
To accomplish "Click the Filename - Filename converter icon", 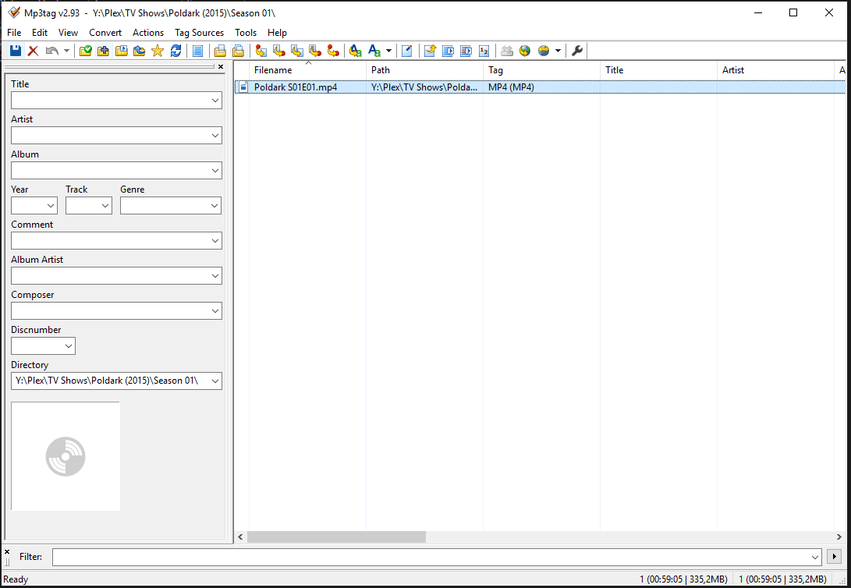I will click(x=297, y=50).
